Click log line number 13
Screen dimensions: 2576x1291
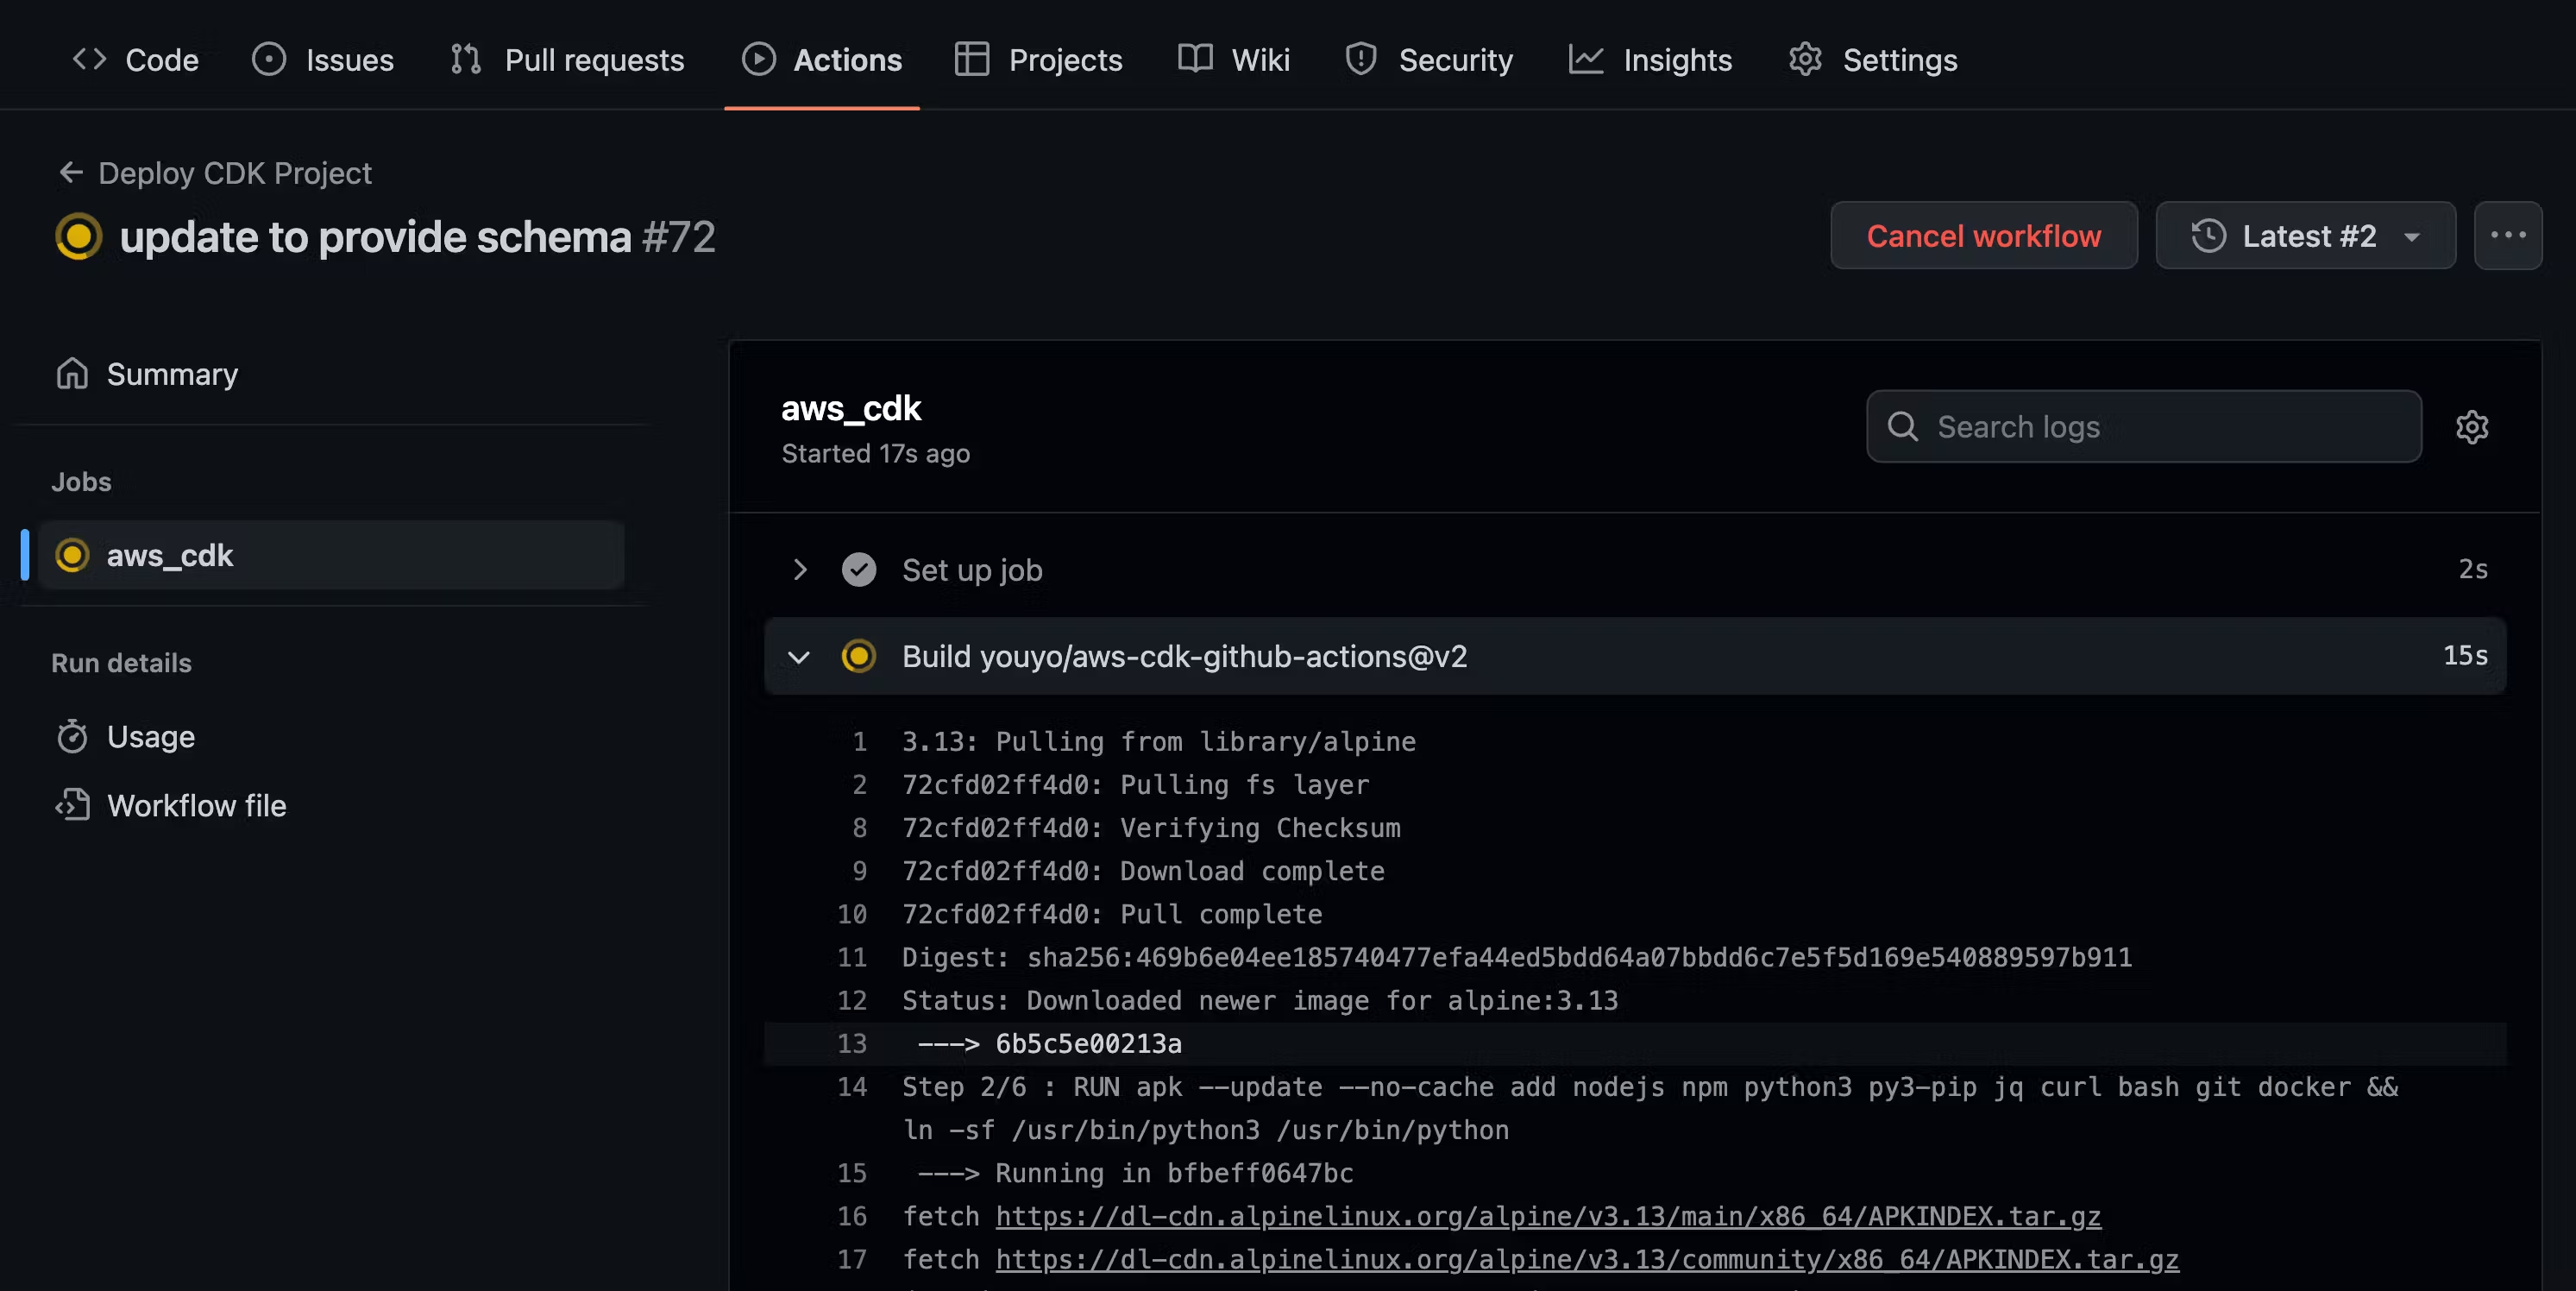click(x=852, y=1044)
